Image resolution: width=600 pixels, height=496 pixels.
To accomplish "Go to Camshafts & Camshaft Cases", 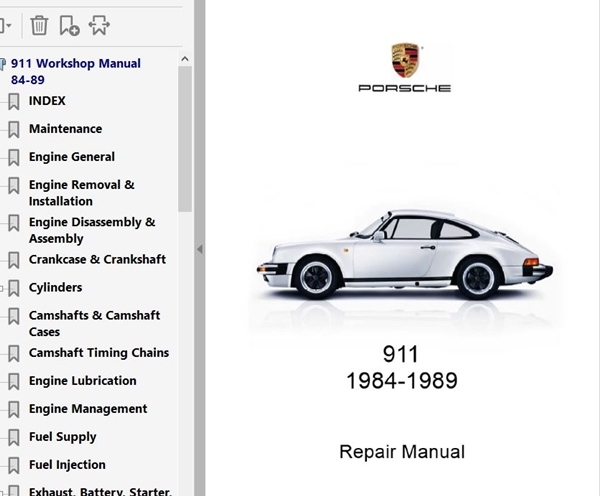I will [95, 323].
